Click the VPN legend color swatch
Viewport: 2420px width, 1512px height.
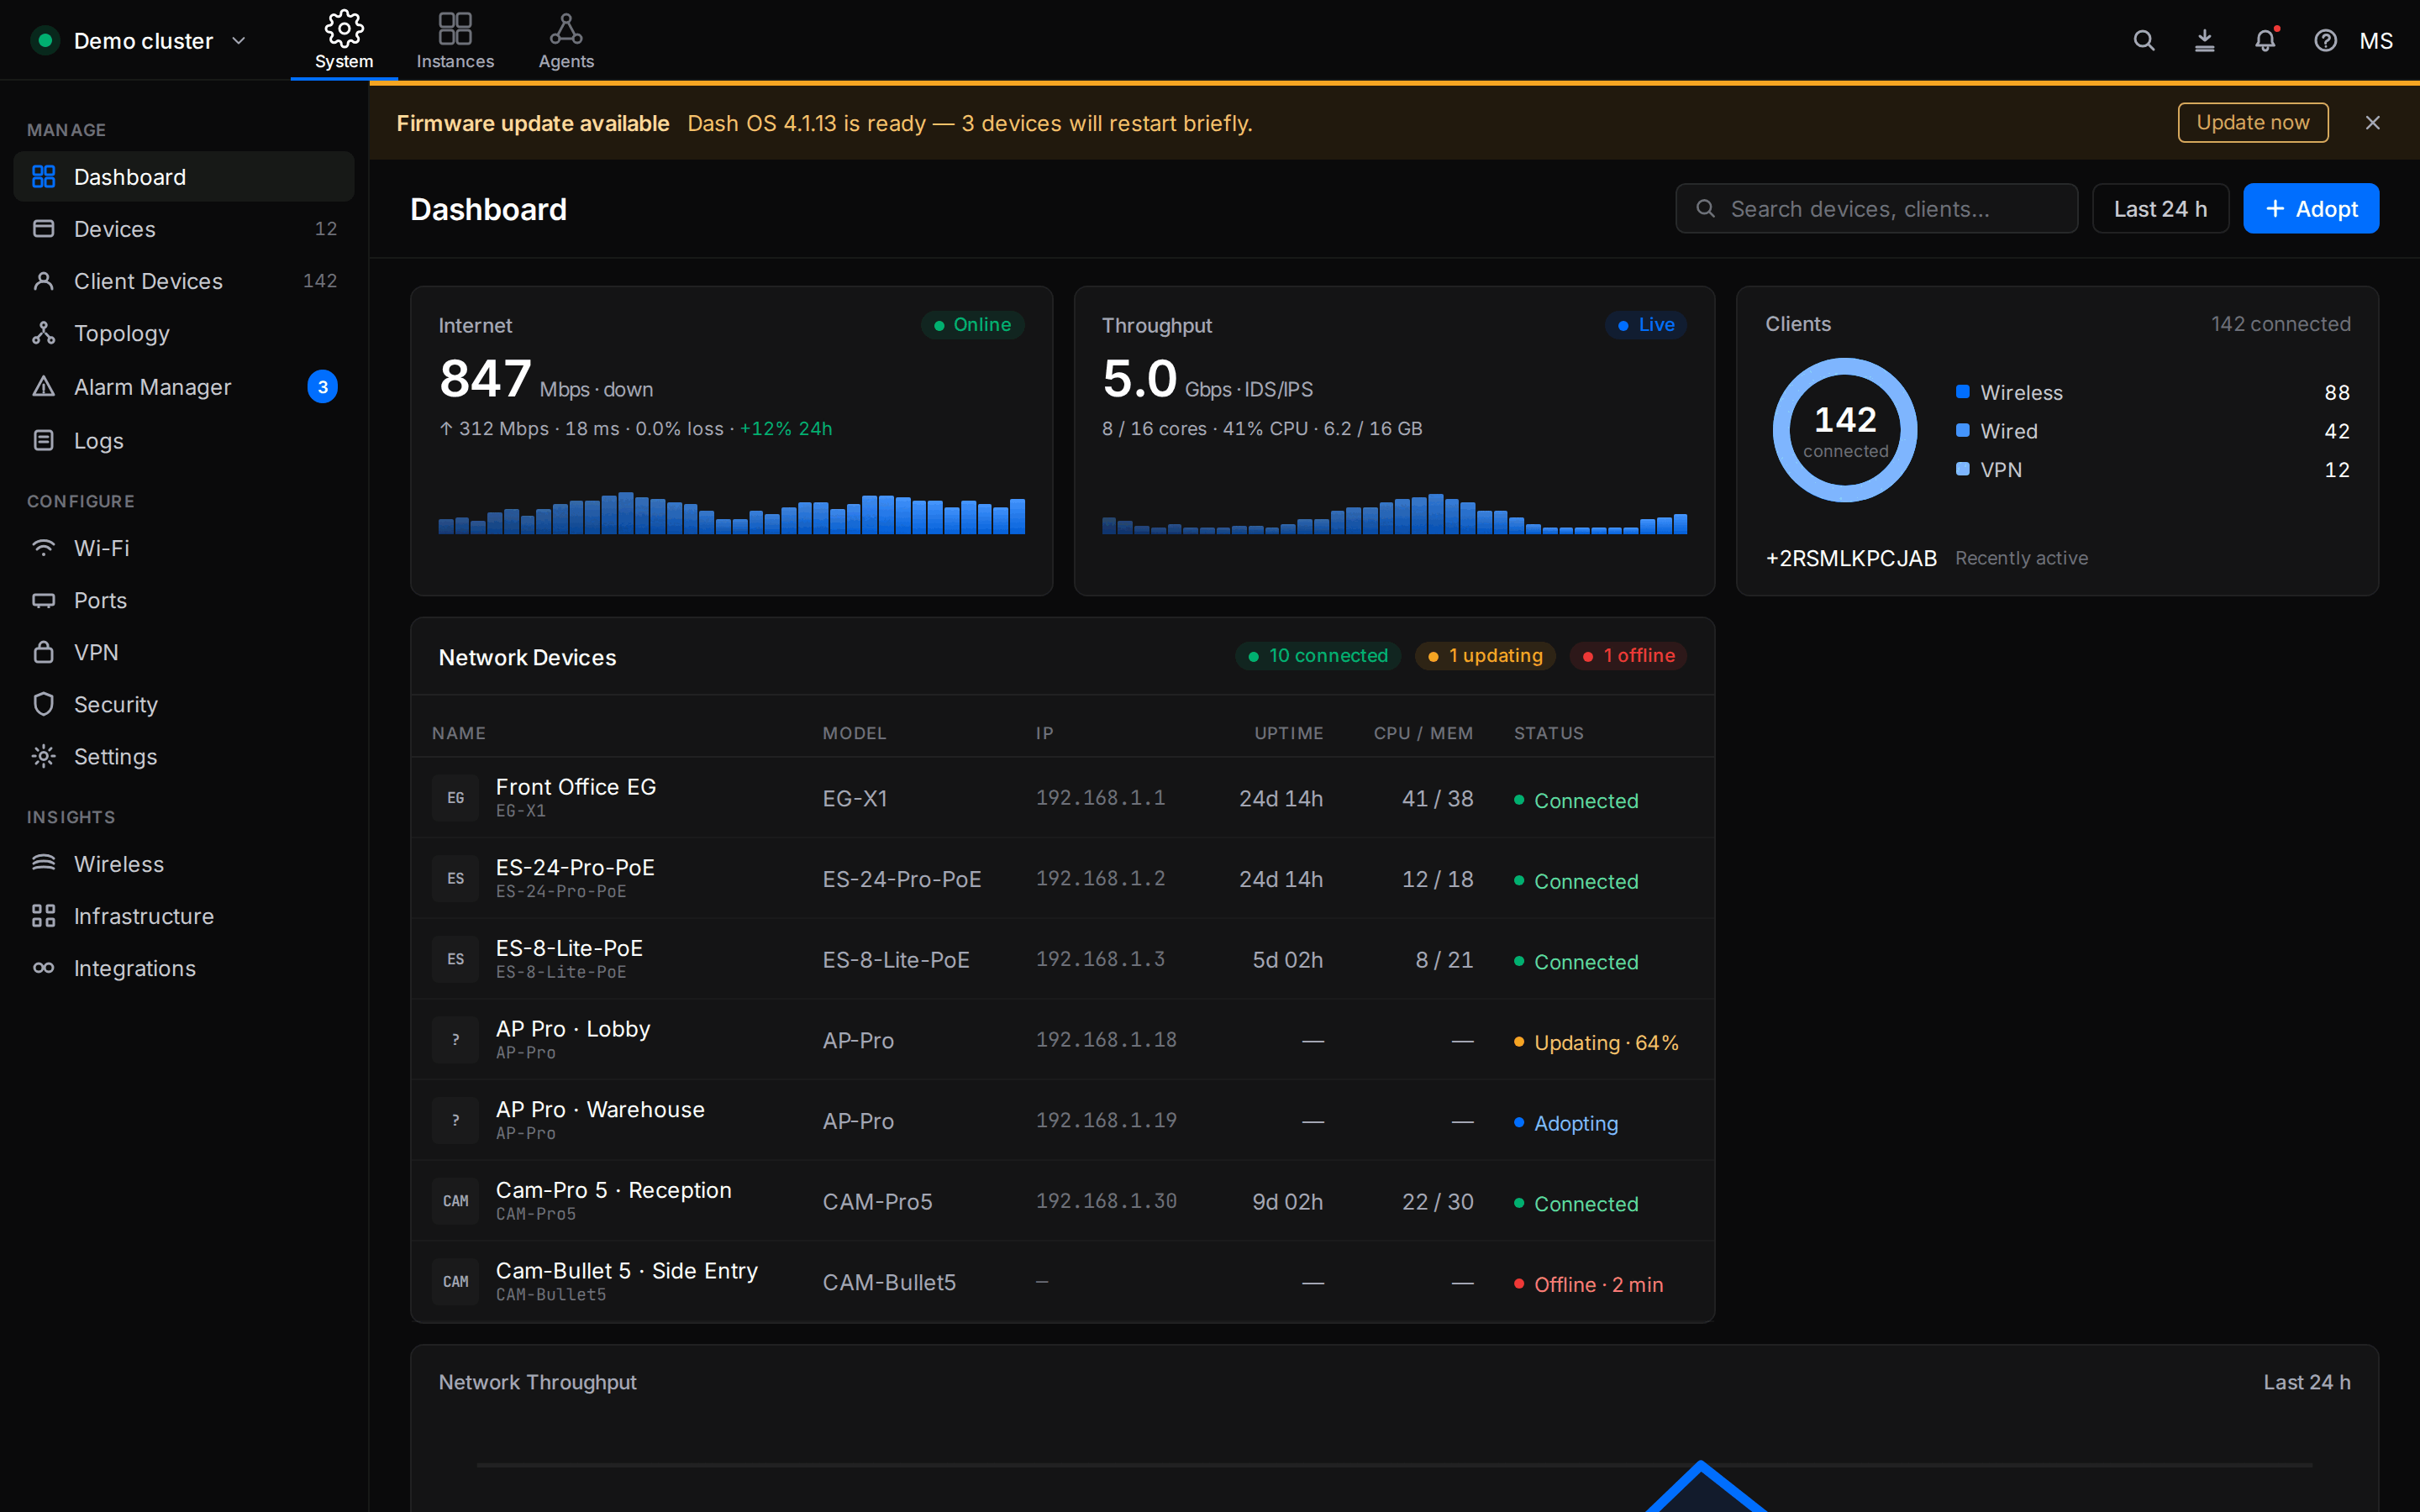tap(1962, 469)
